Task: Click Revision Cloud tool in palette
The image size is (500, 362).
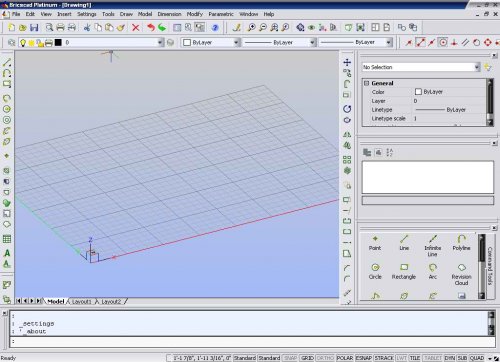Action: pos(461,275)
